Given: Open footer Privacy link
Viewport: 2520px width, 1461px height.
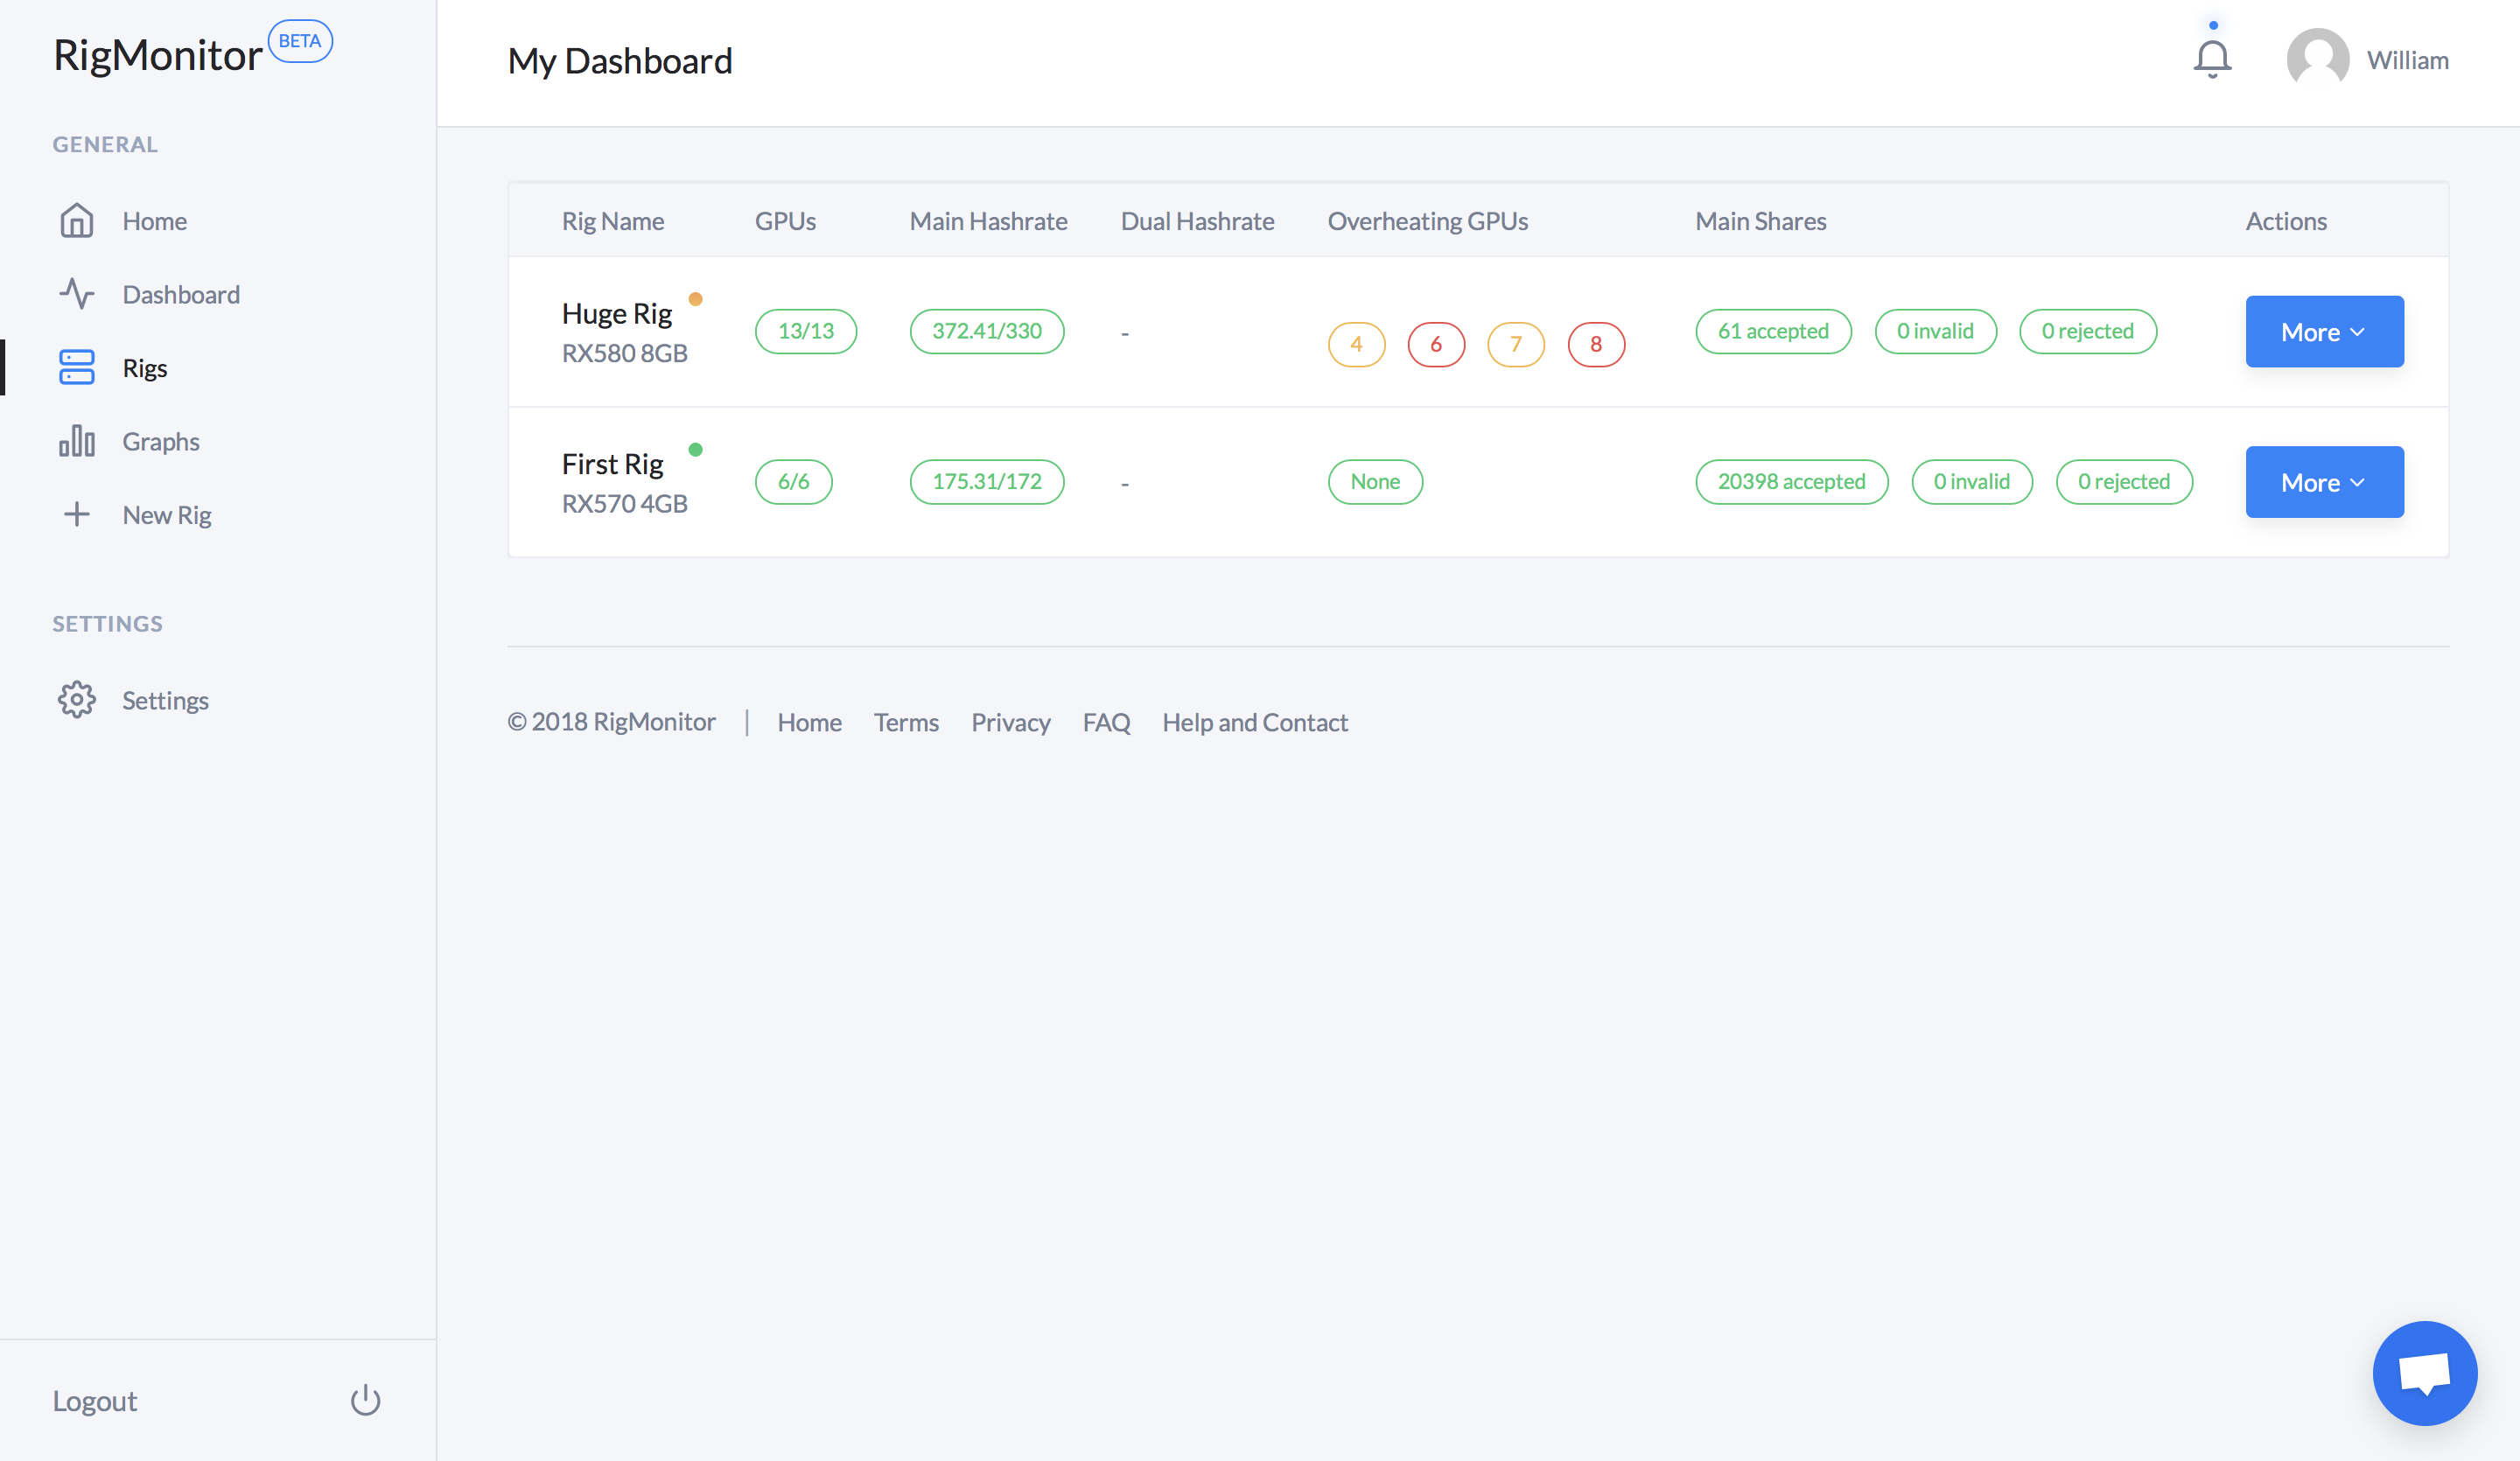Looking at the screenshot, I should [1010, 722].
